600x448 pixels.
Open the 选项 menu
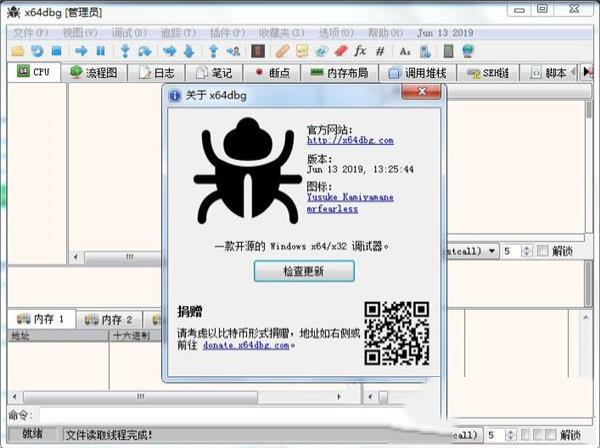click(336, 33)
